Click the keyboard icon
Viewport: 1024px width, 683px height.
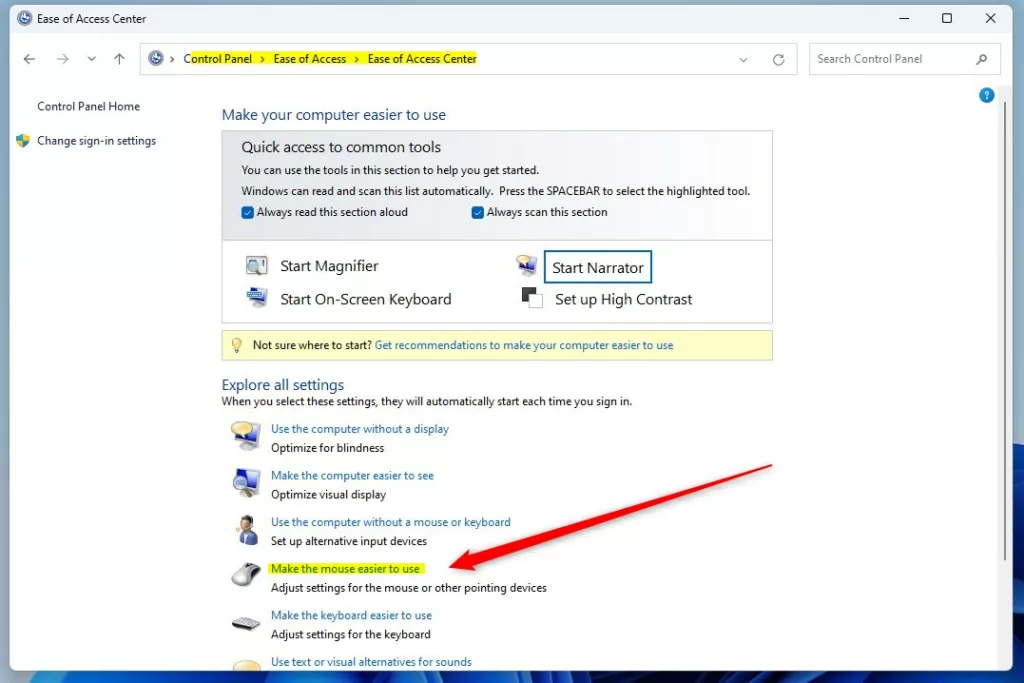pyautogui.click(x=246, y=623)
